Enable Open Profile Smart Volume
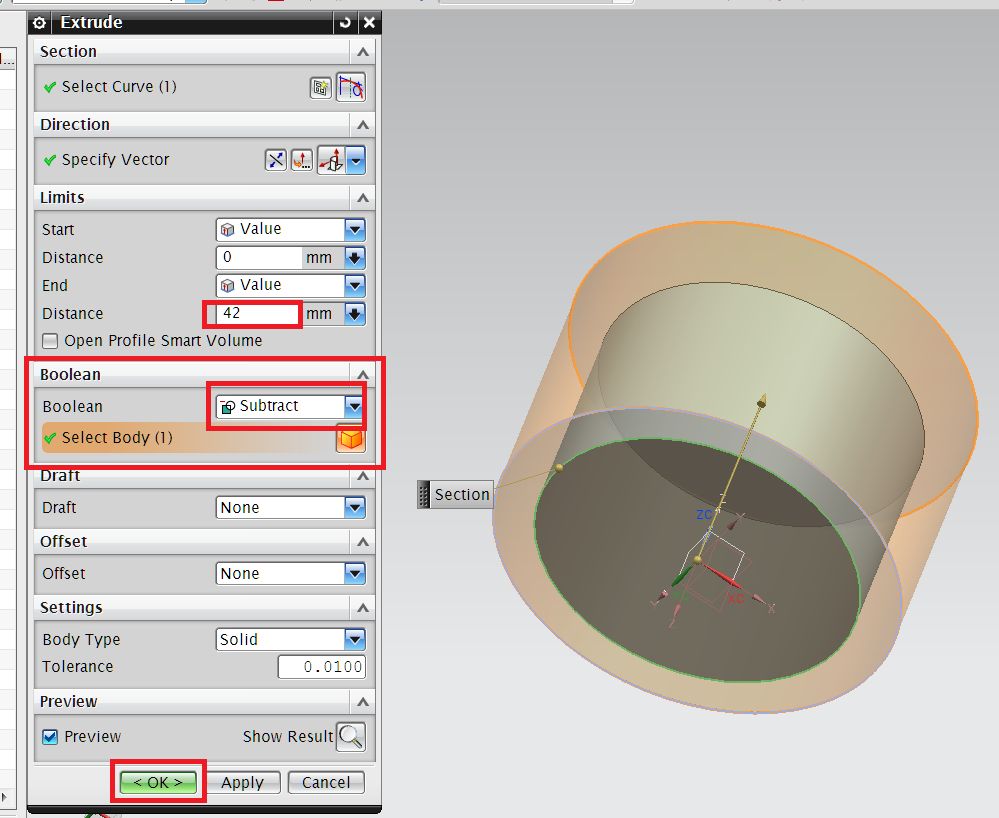Image resolution: width=999 pixels, height=818 pixels. [49, 341]
